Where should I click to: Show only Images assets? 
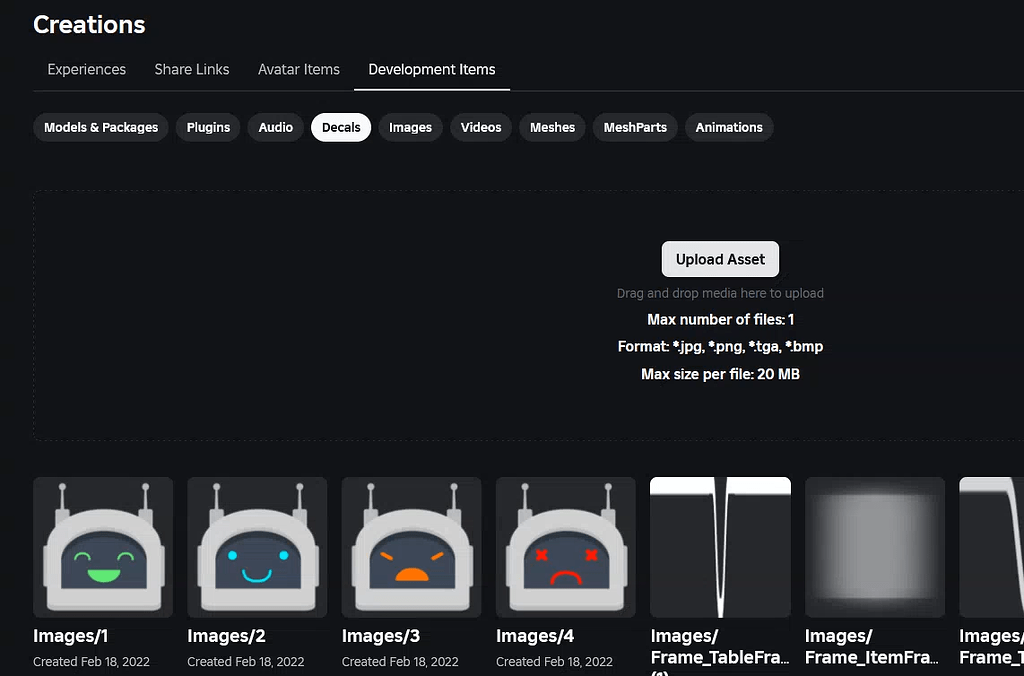coord(410,127)
